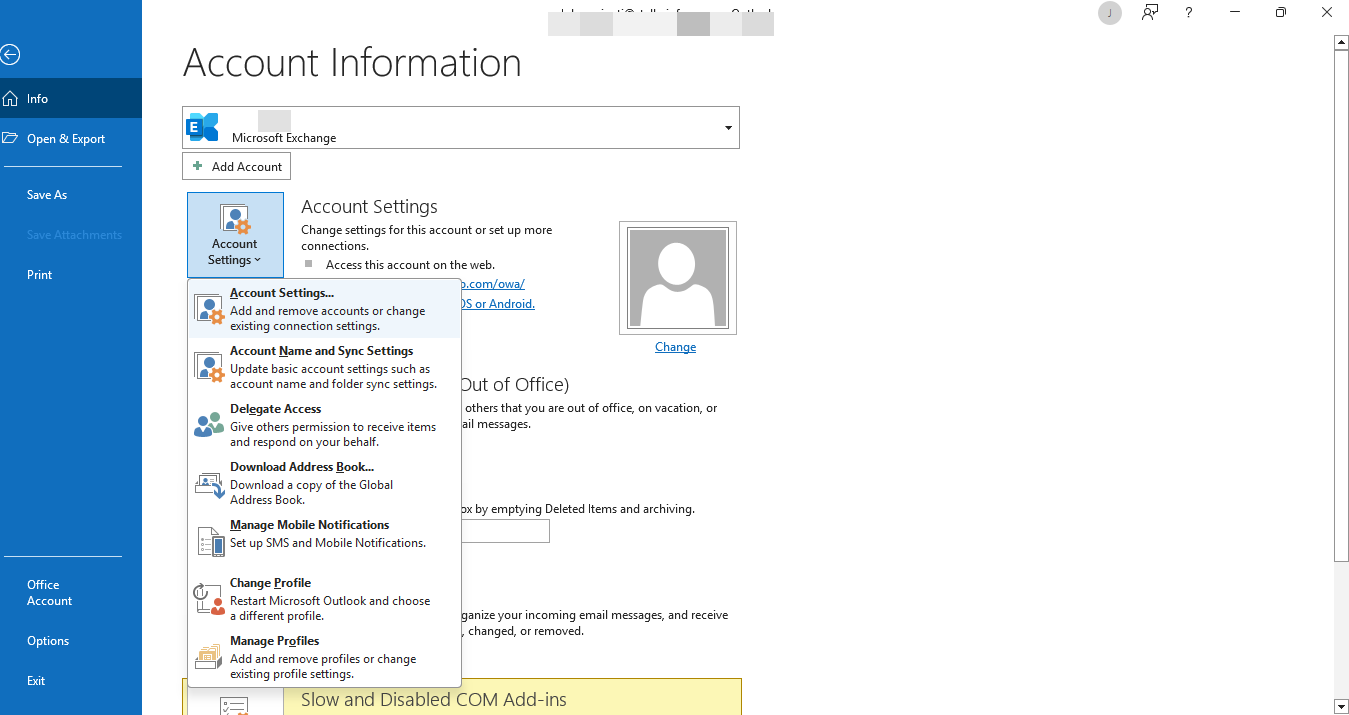
Task: Choose Delegate Access menu text
Action: coord(275,409)
